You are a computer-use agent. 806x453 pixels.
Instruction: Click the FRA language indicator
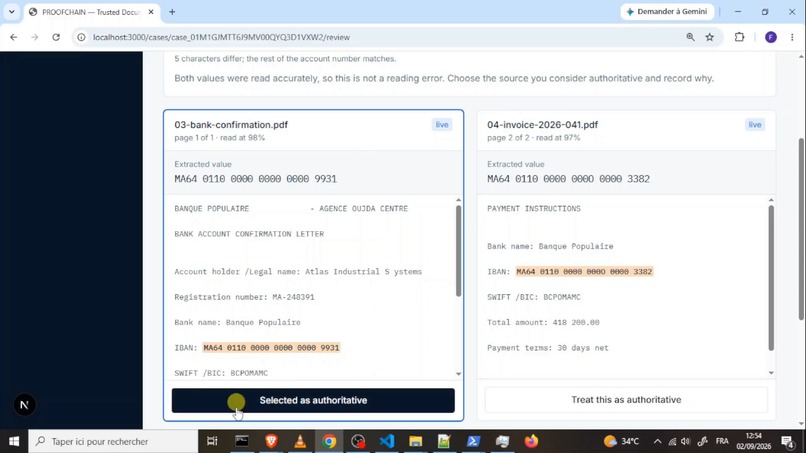pos(722,441)
